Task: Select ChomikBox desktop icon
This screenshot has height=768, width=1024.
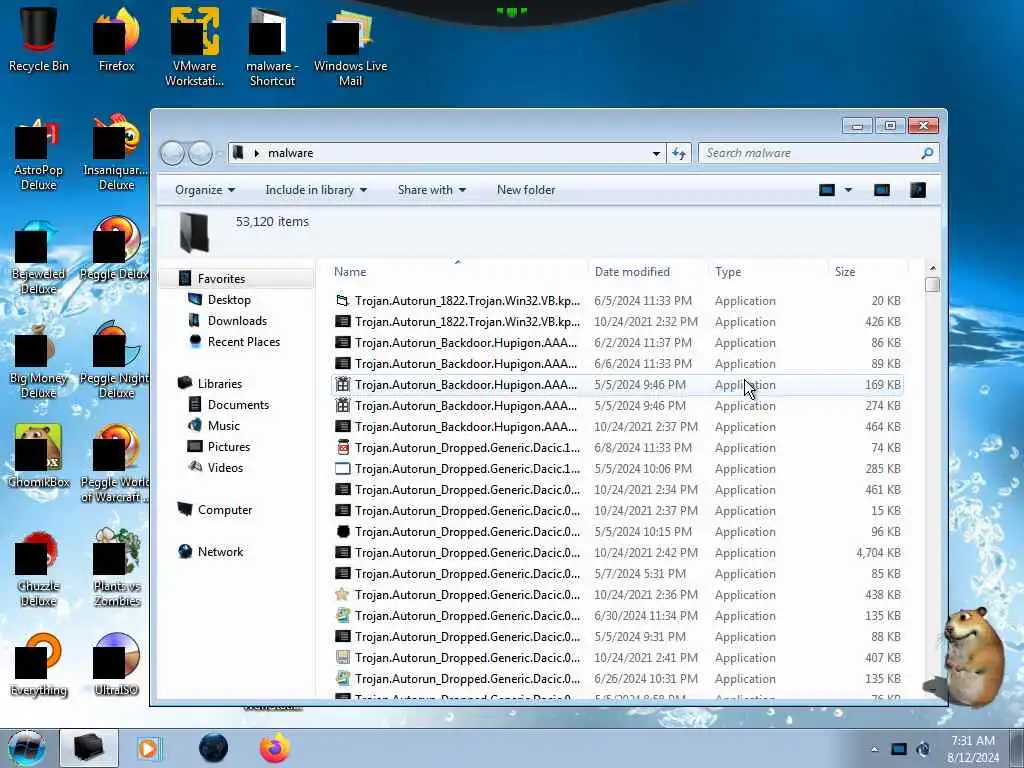Action: pos(39,456)
